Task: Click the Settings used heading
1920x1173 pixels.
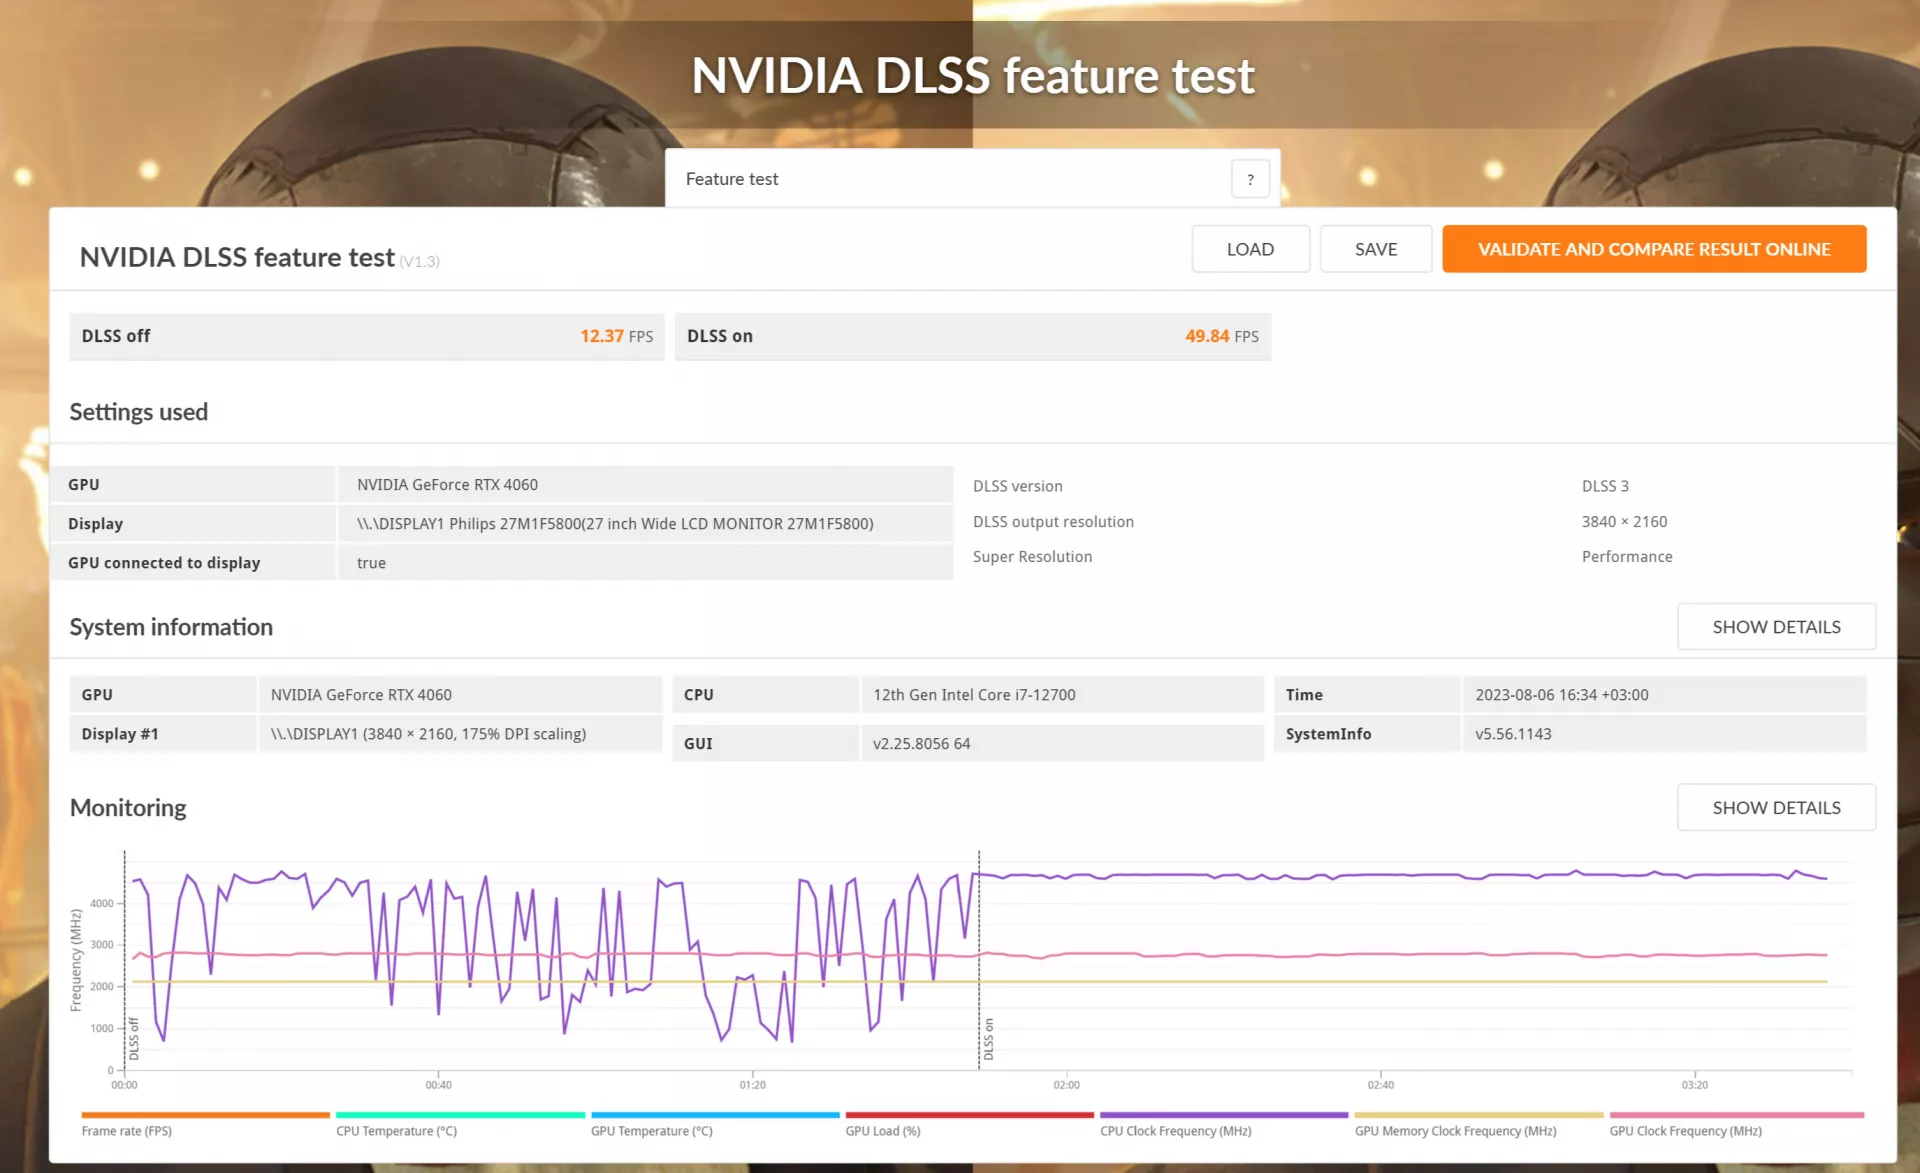Action: click(139, 412)
